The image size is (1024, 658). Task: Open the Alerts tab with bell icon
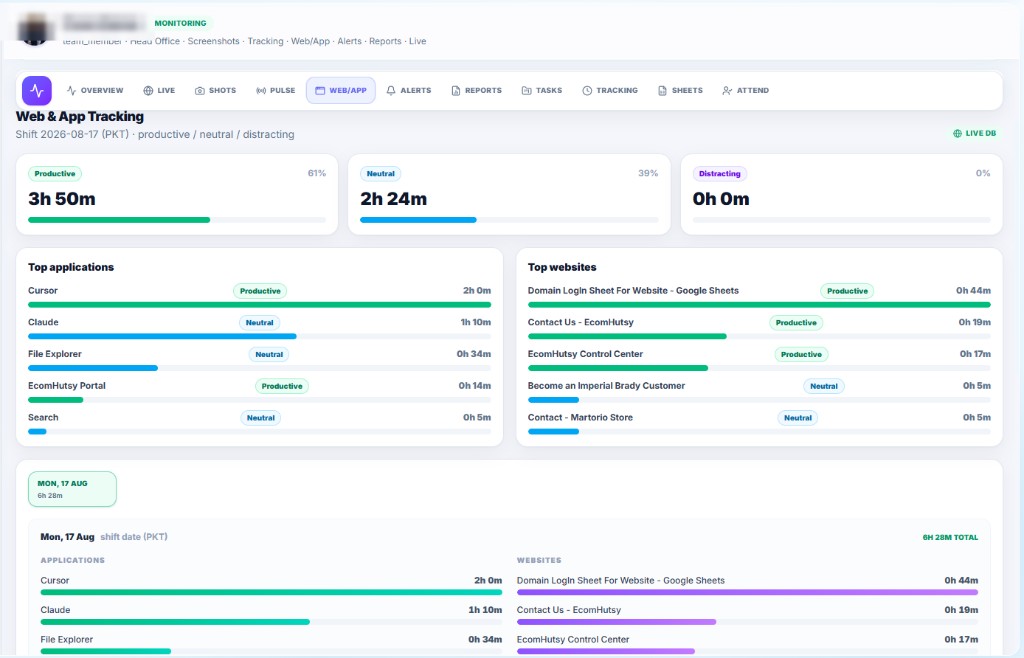pyautogui.click(x=409, y=90)
